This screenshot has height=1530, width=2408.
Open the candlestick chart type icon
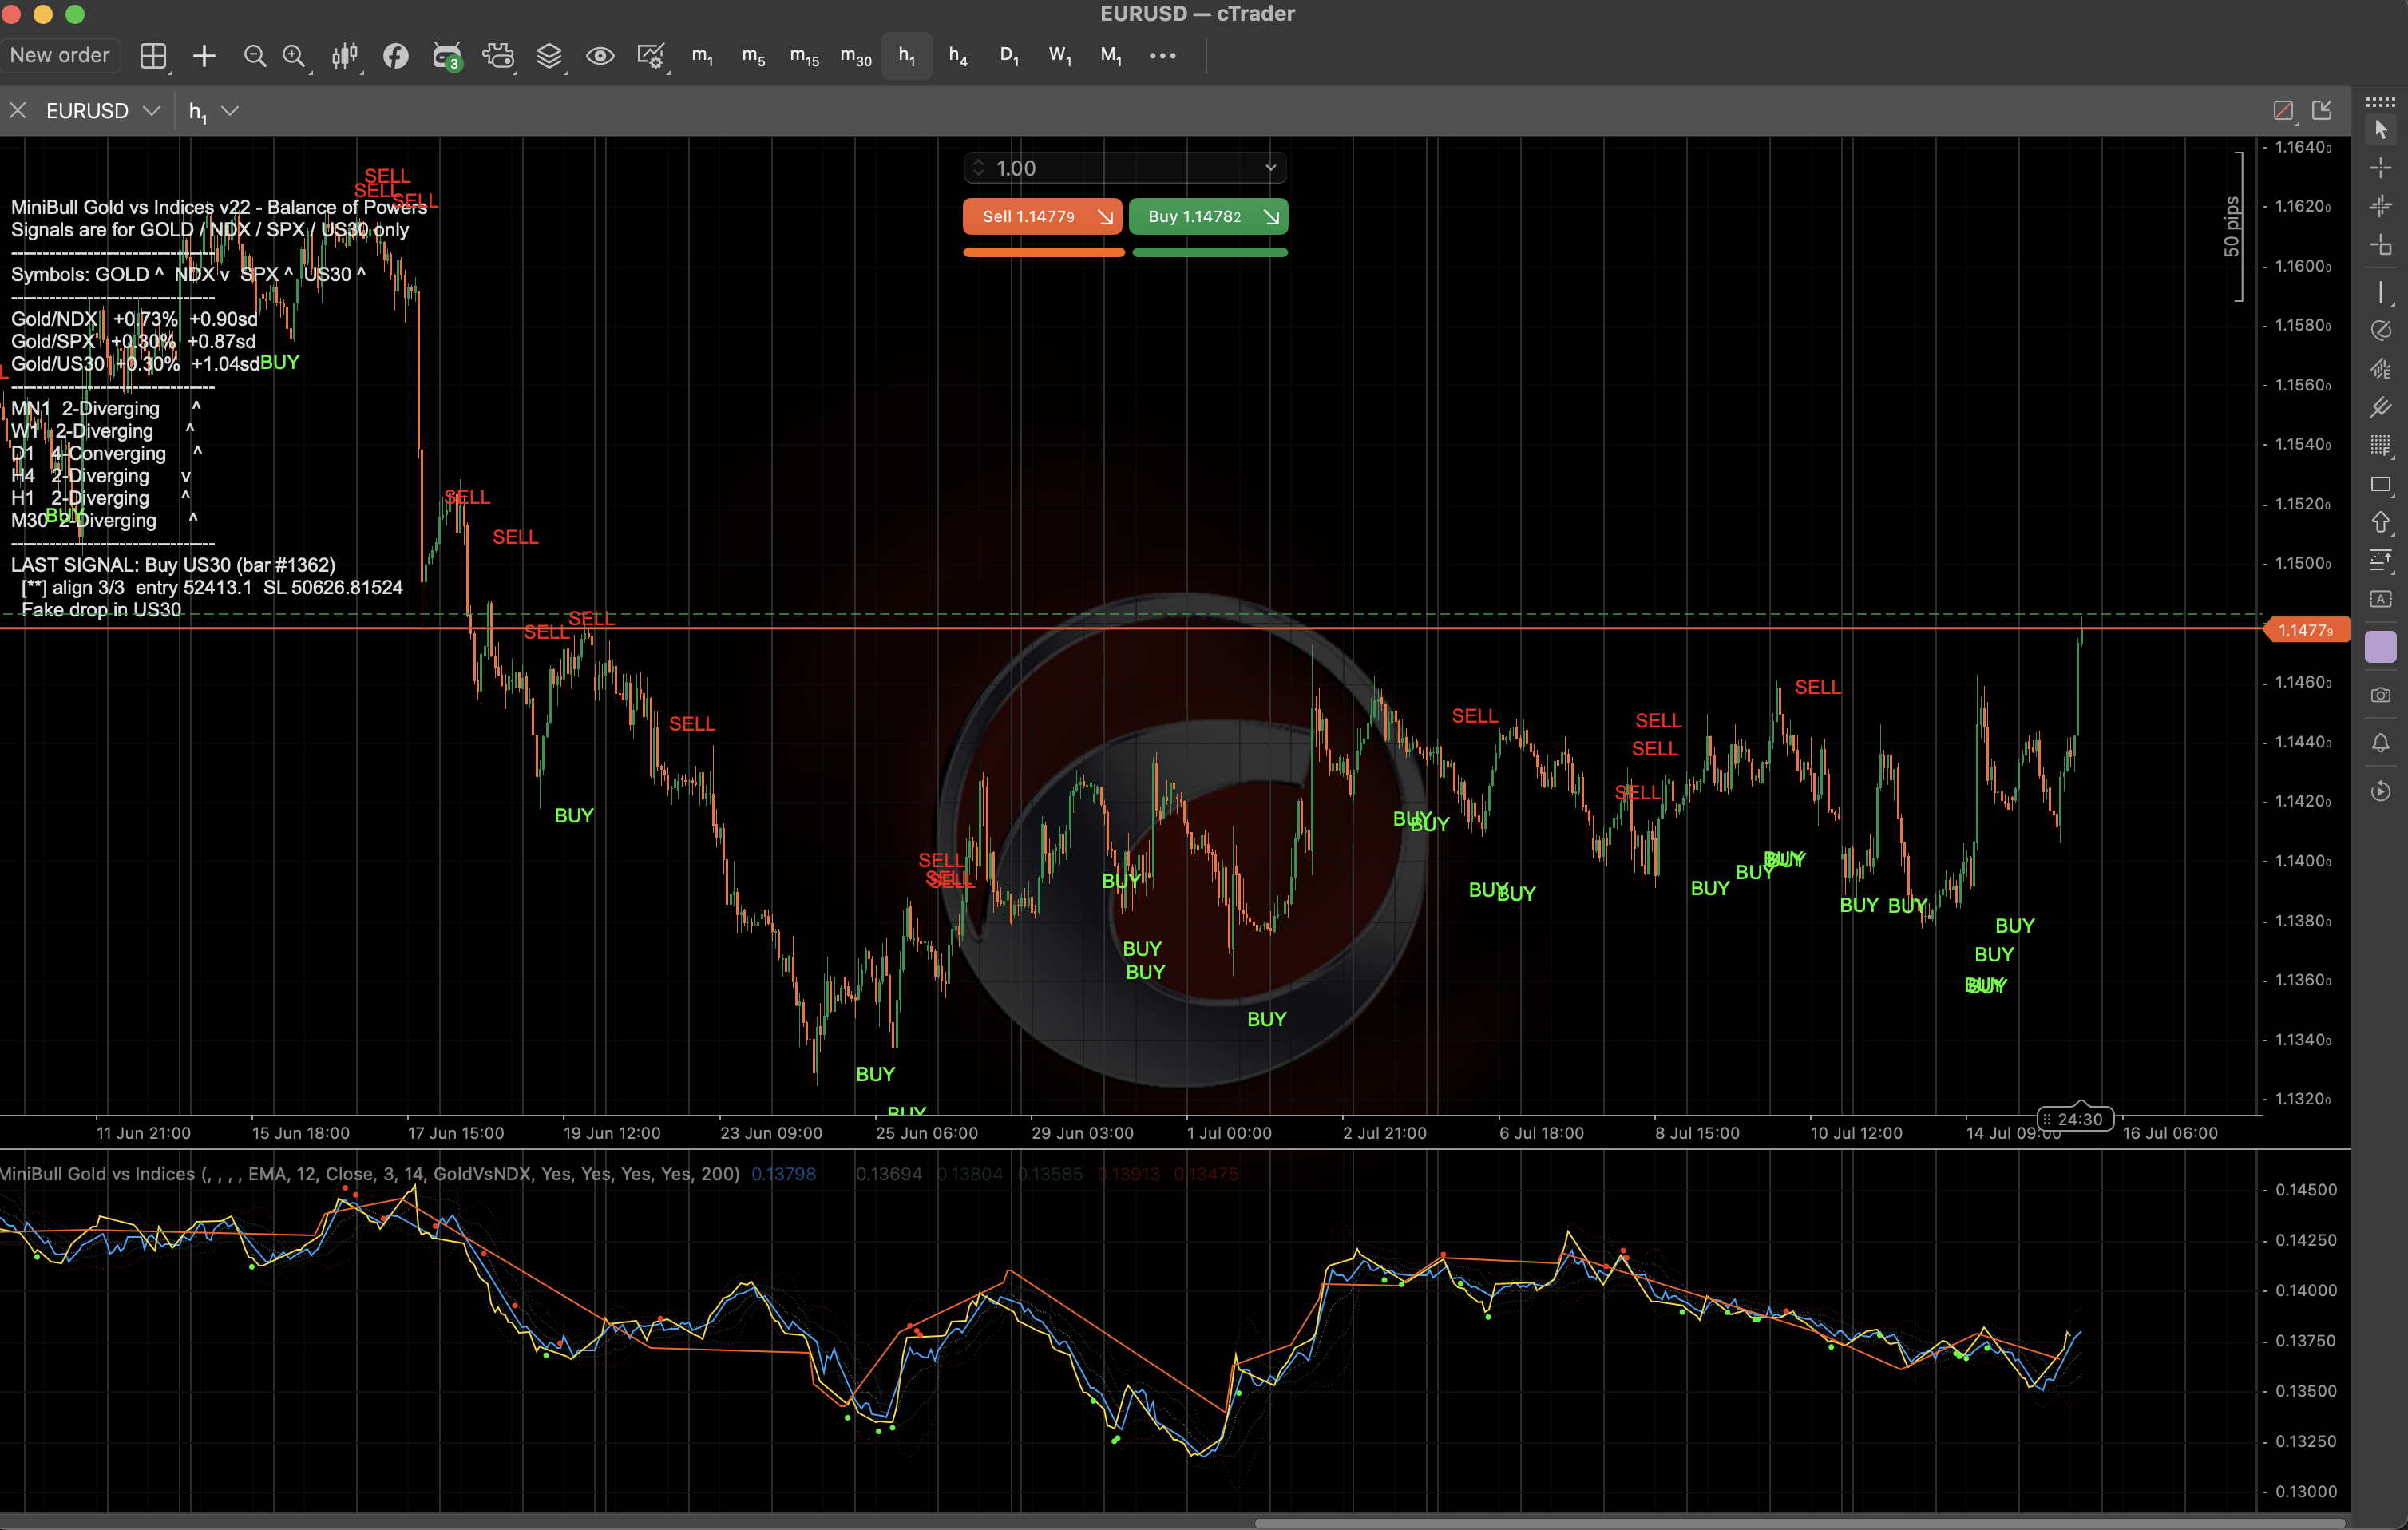tap(345, 56)
